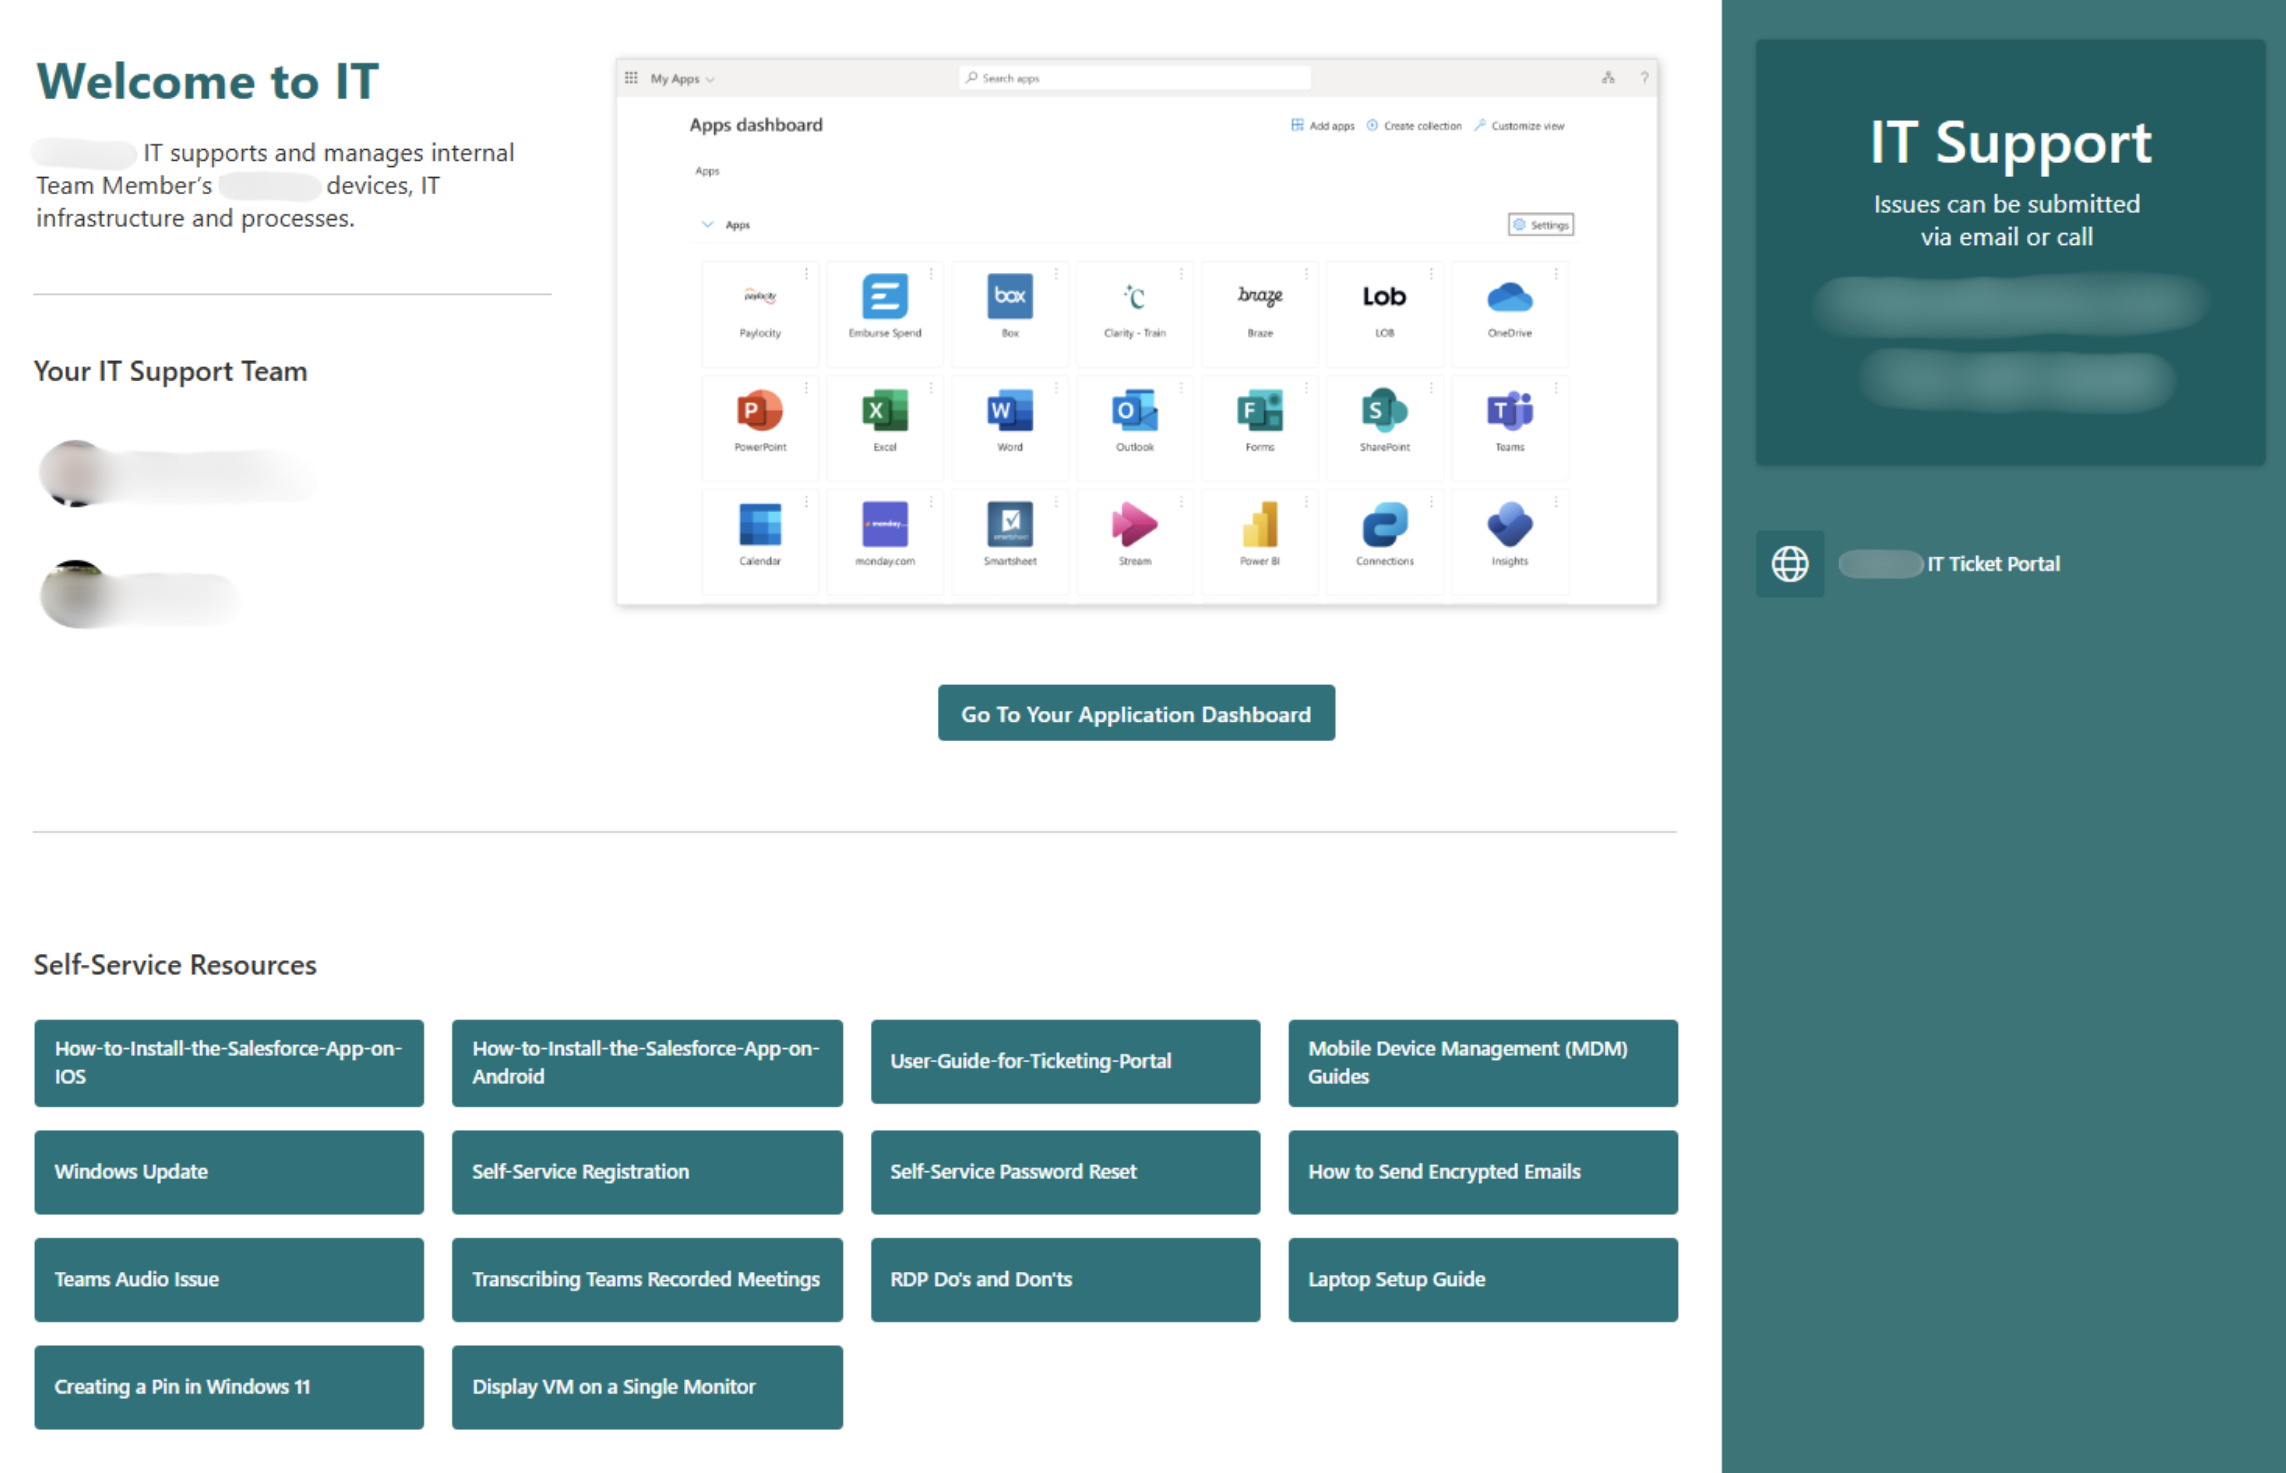Open the Box app icon
This screenshot has height=1473, width=2286.
pyautogui.click(x=1009, y=297)
